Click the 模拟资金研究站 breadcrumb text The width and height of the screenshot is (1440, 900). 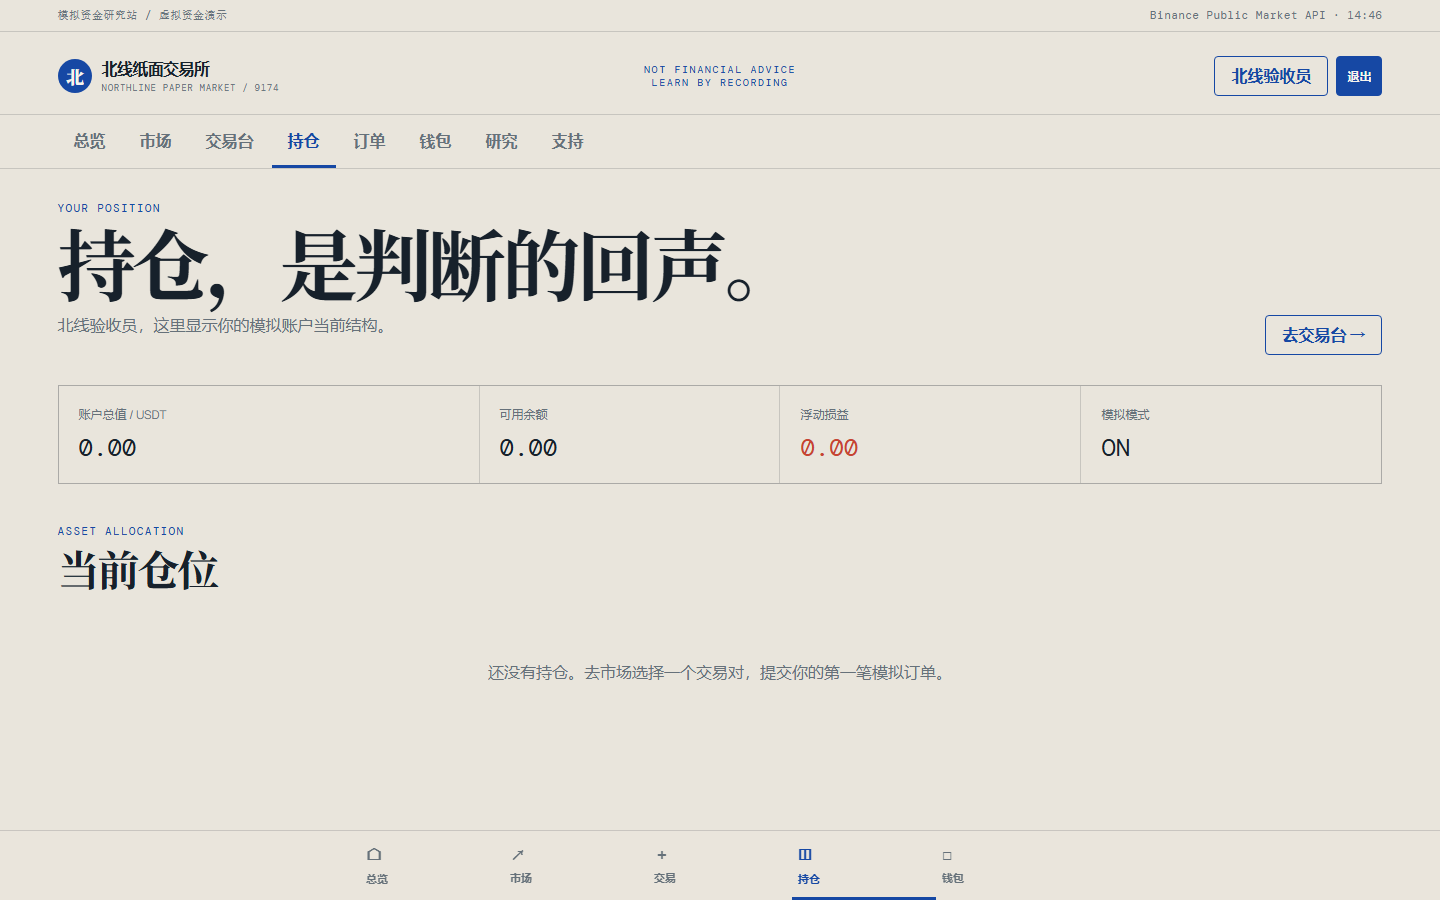[97, 15]
